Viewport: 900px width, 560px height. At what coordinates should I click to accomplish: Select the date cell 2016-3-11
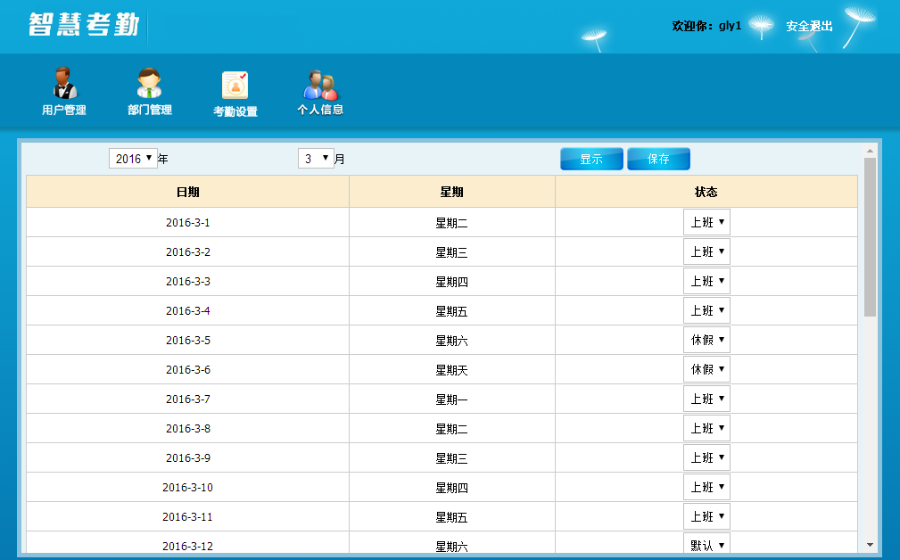[188, 517]
